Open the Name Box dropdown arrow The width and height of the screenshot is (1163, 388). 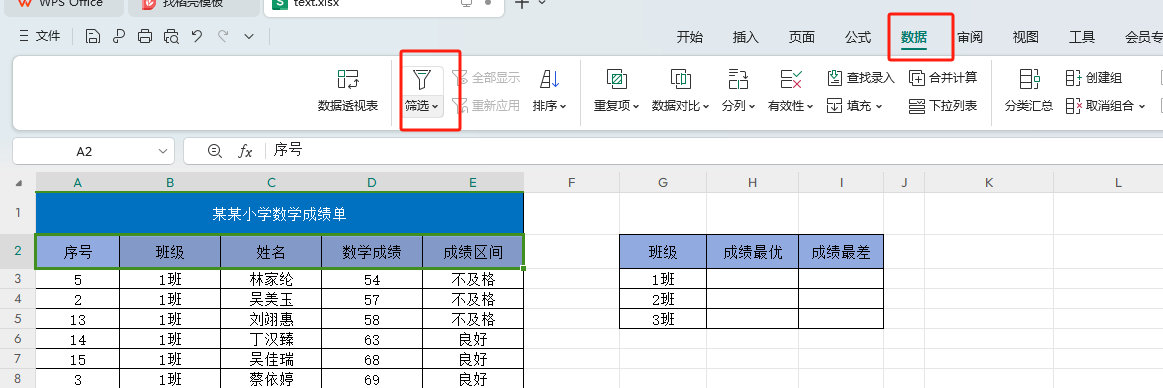[x=163, y=151]
